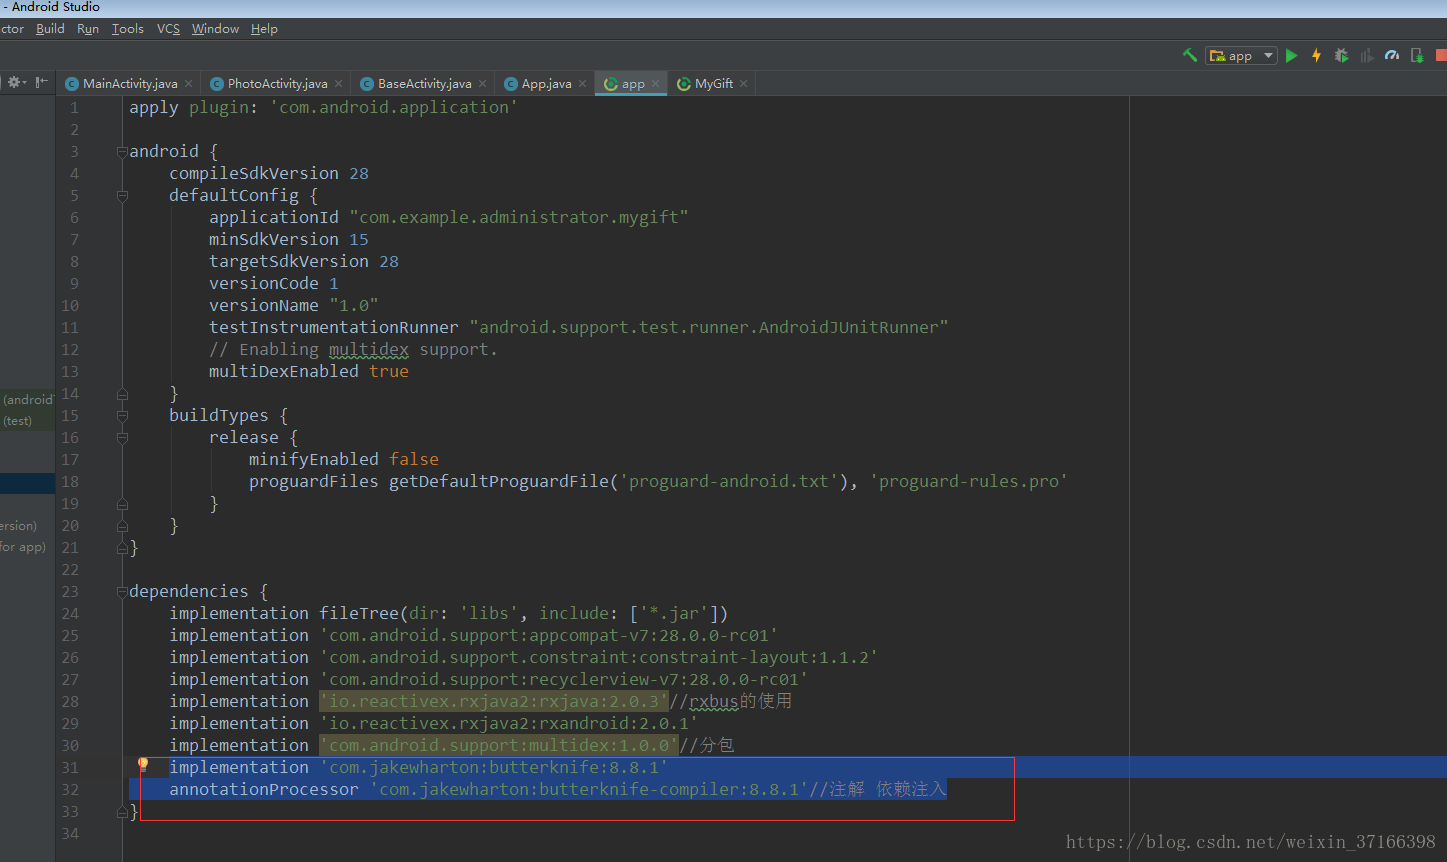Run the app with green play button
Screen dimensions: 1447x862
coord(1292,56)
